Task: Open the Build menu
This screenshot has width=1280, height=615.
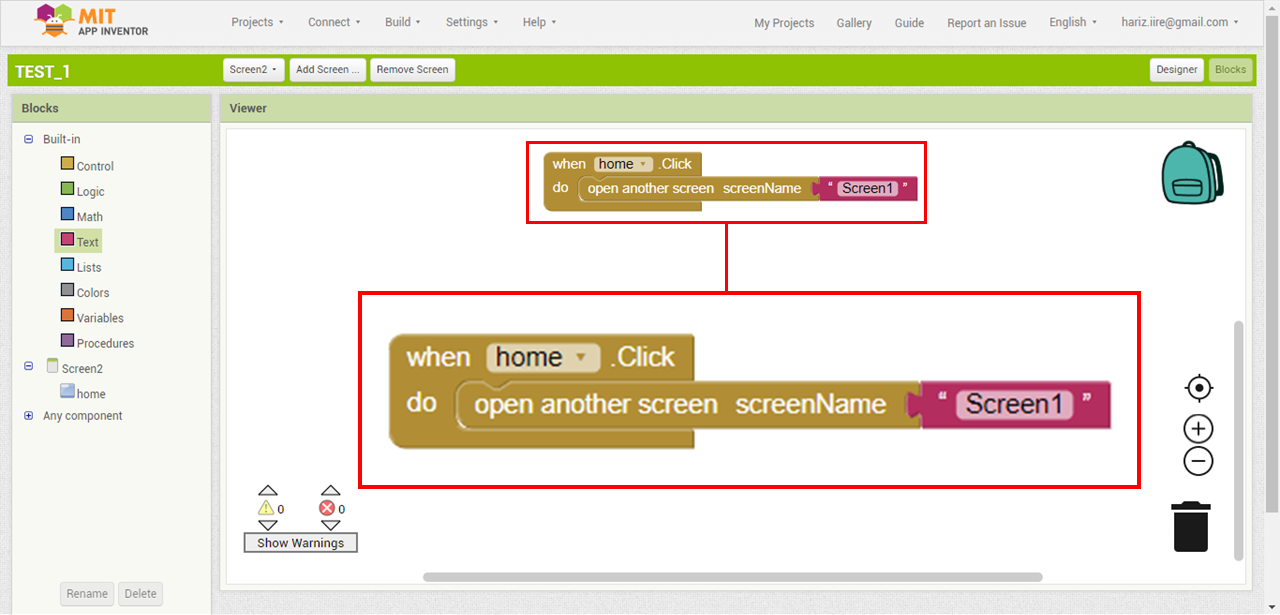Action: (x=402, y=22)
